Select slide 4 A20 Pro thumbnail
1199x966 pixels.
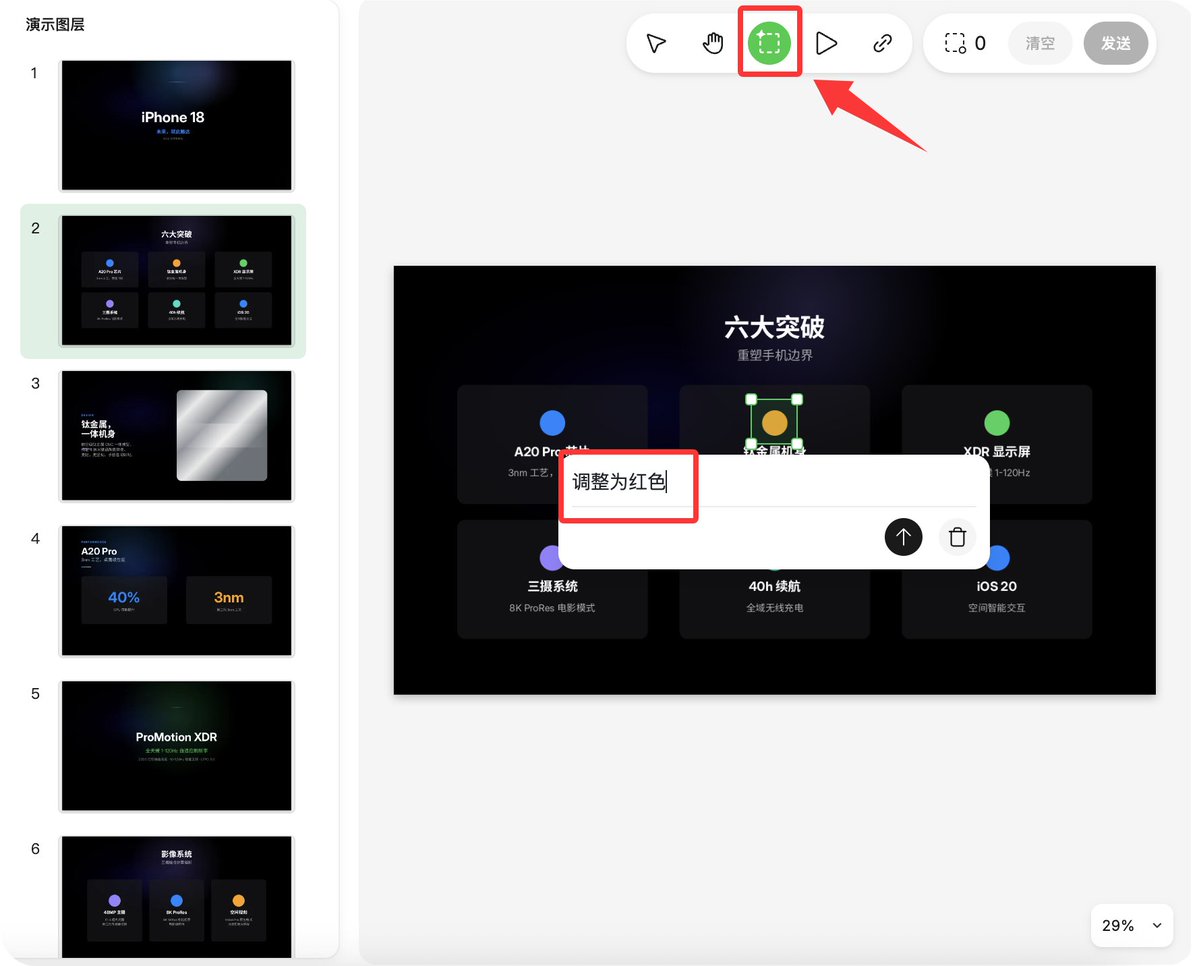[x=177, y=590]
